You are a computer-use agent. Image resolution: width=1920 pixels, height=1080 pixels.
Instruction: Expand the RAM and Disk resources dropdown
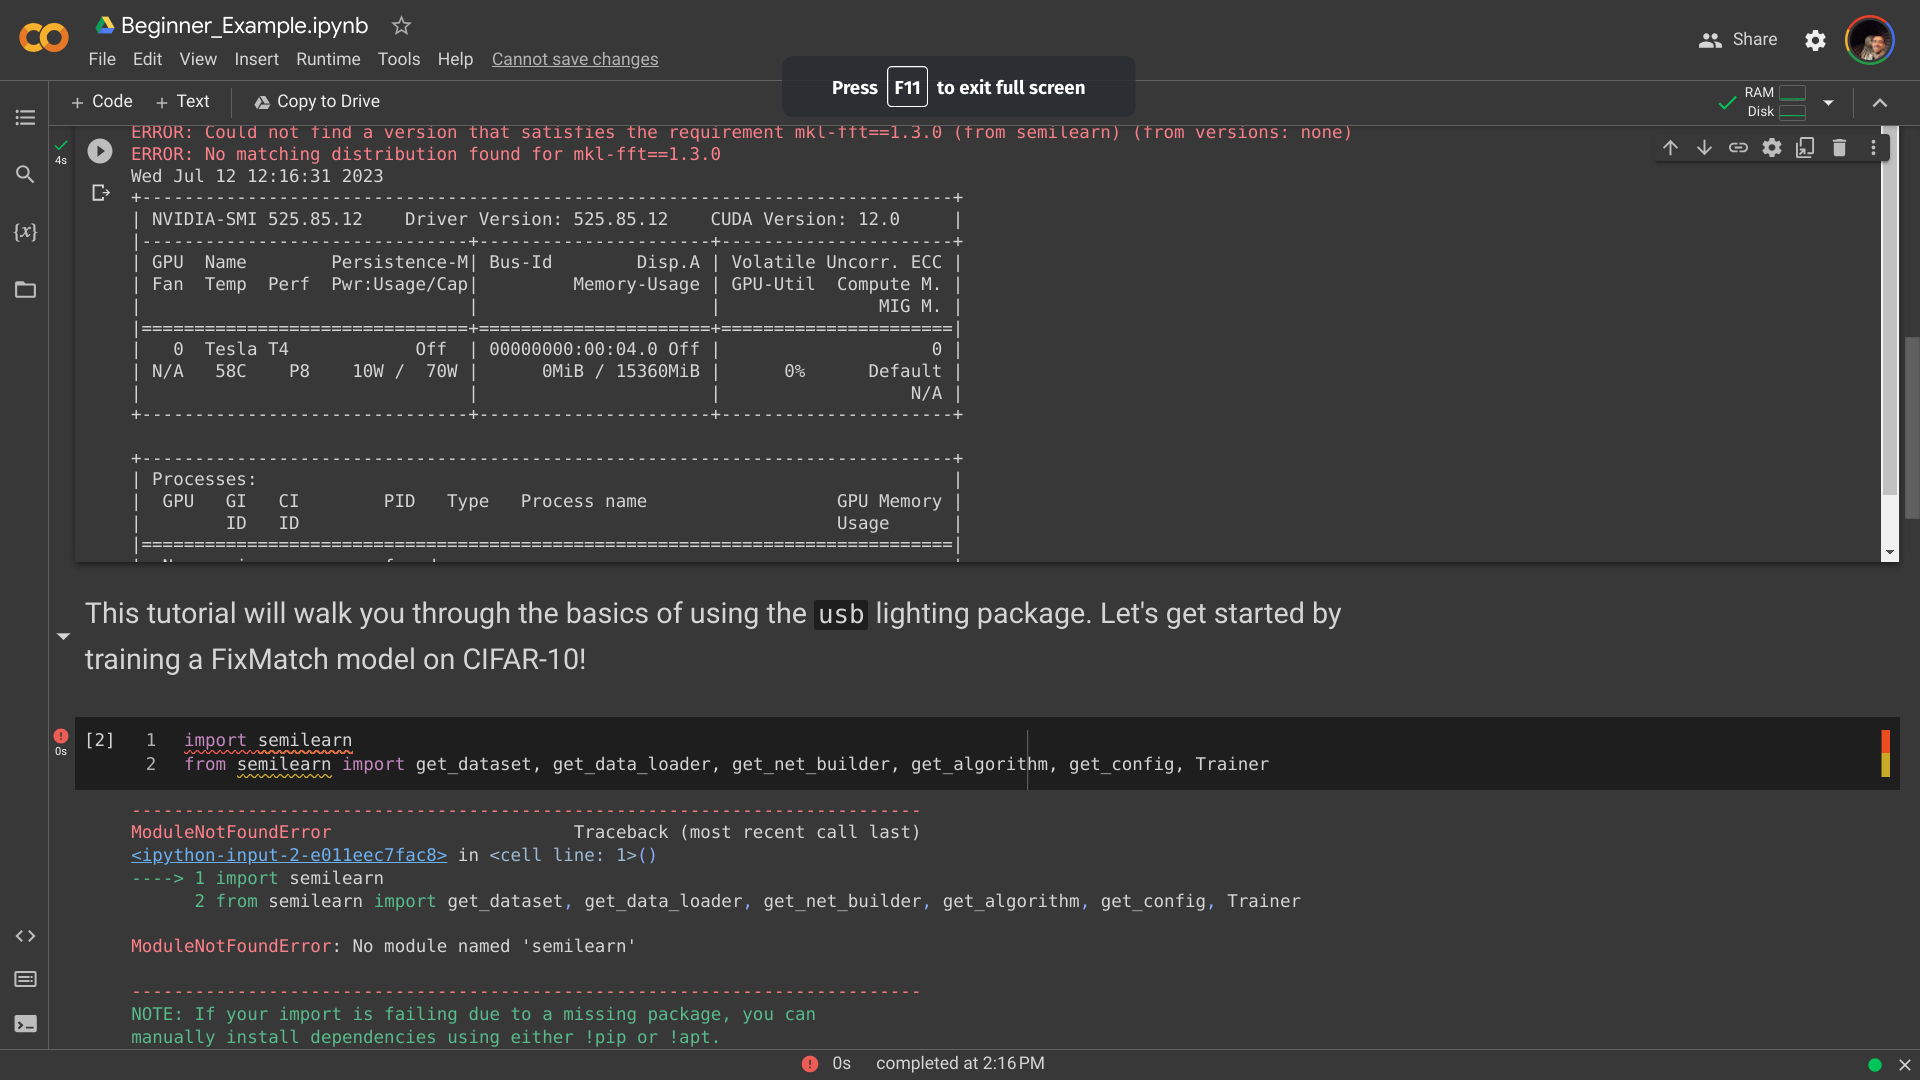click(x=1828, y=102)
